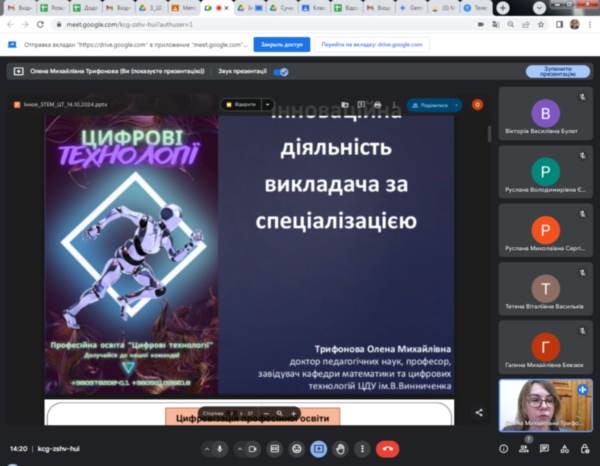Raise your hand in the meeting
The image size is (600, 466).
[340, 449]
